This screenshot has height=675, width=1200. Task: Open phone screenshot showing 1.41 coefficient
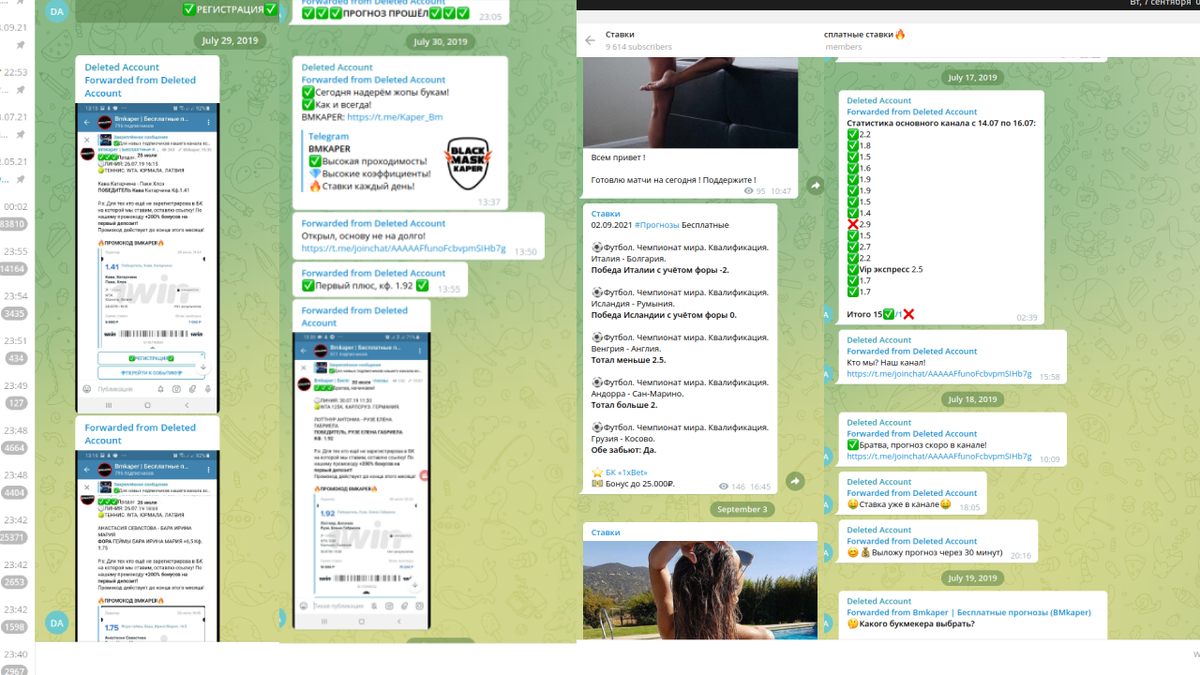click(147, 258)
